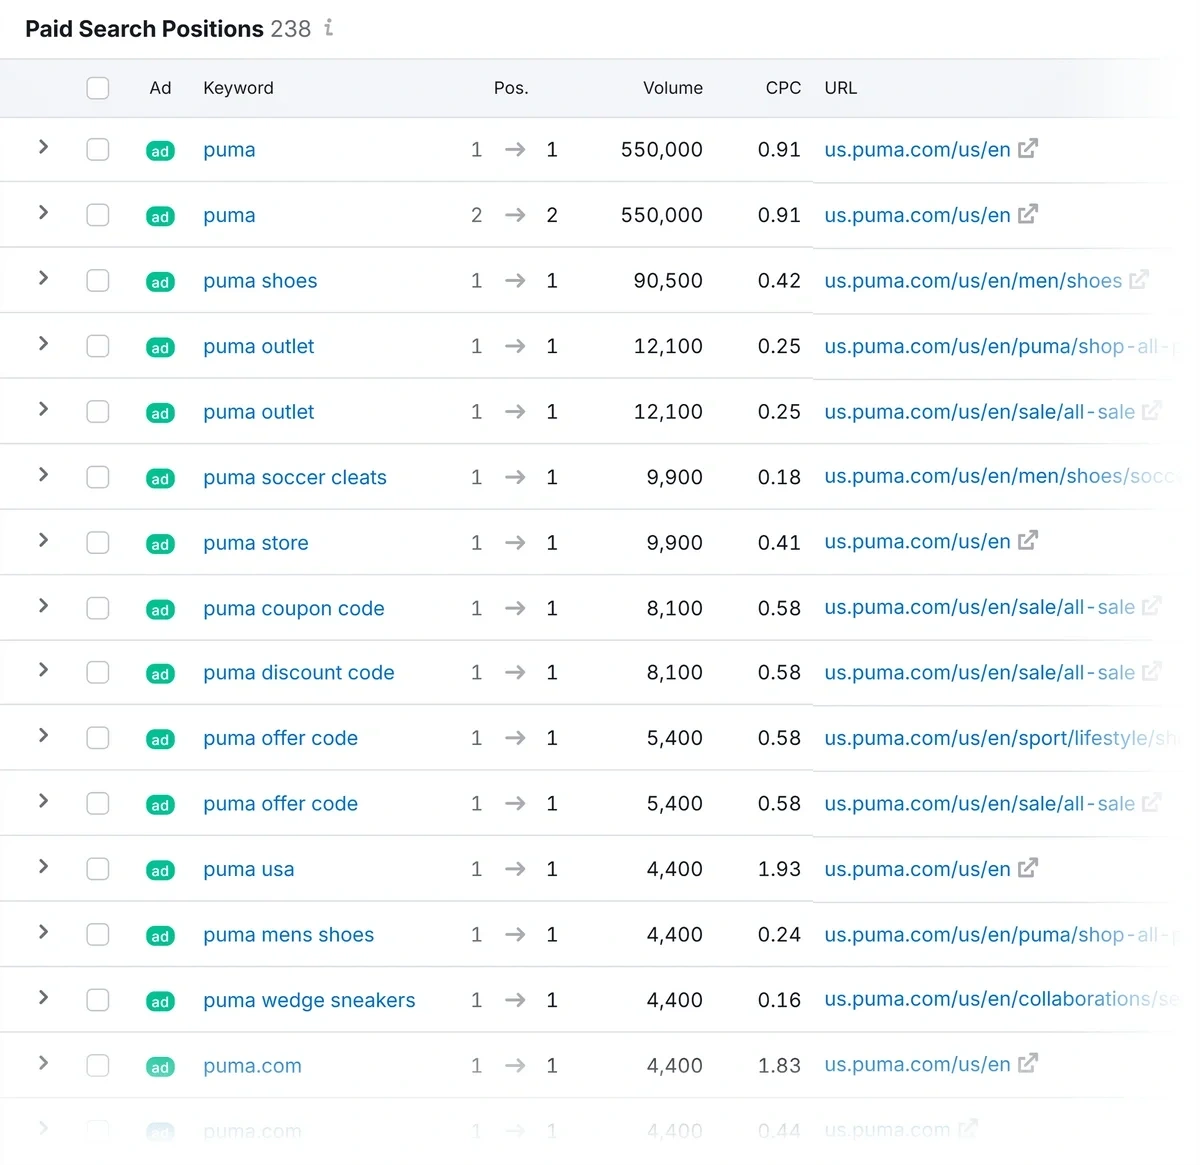This screenshot has height=1165, width=1200.
Task: Sort by the Pos. column header
Action: (x=511, y=88)
